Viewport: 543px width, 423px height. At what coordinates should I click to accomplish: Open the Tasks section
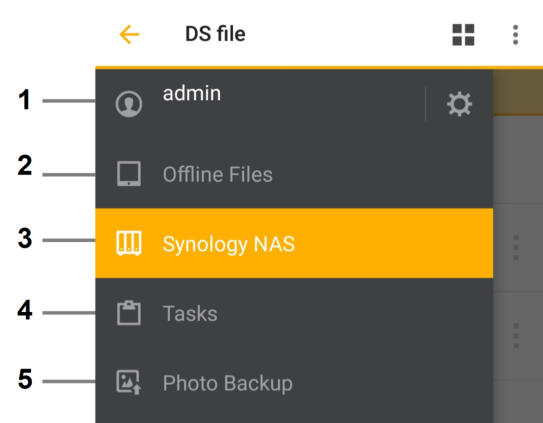pyautogui.click(x=294, y=313)
